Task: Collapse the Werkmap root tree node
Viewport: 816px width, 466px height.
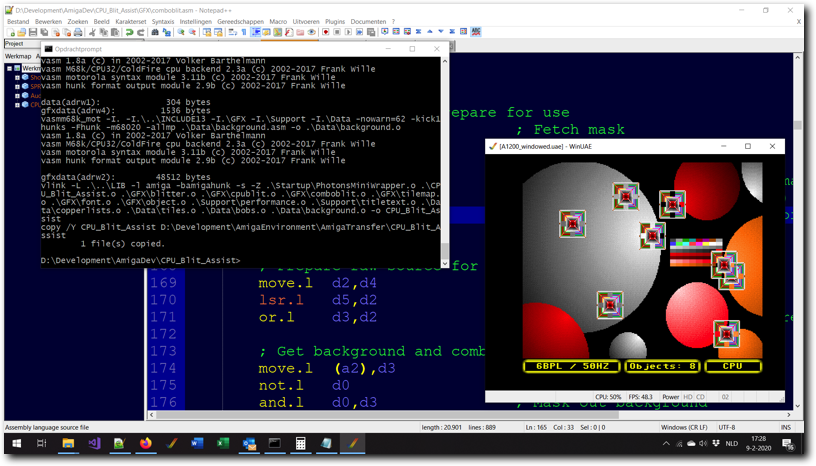Action: (x=9, y=68)
